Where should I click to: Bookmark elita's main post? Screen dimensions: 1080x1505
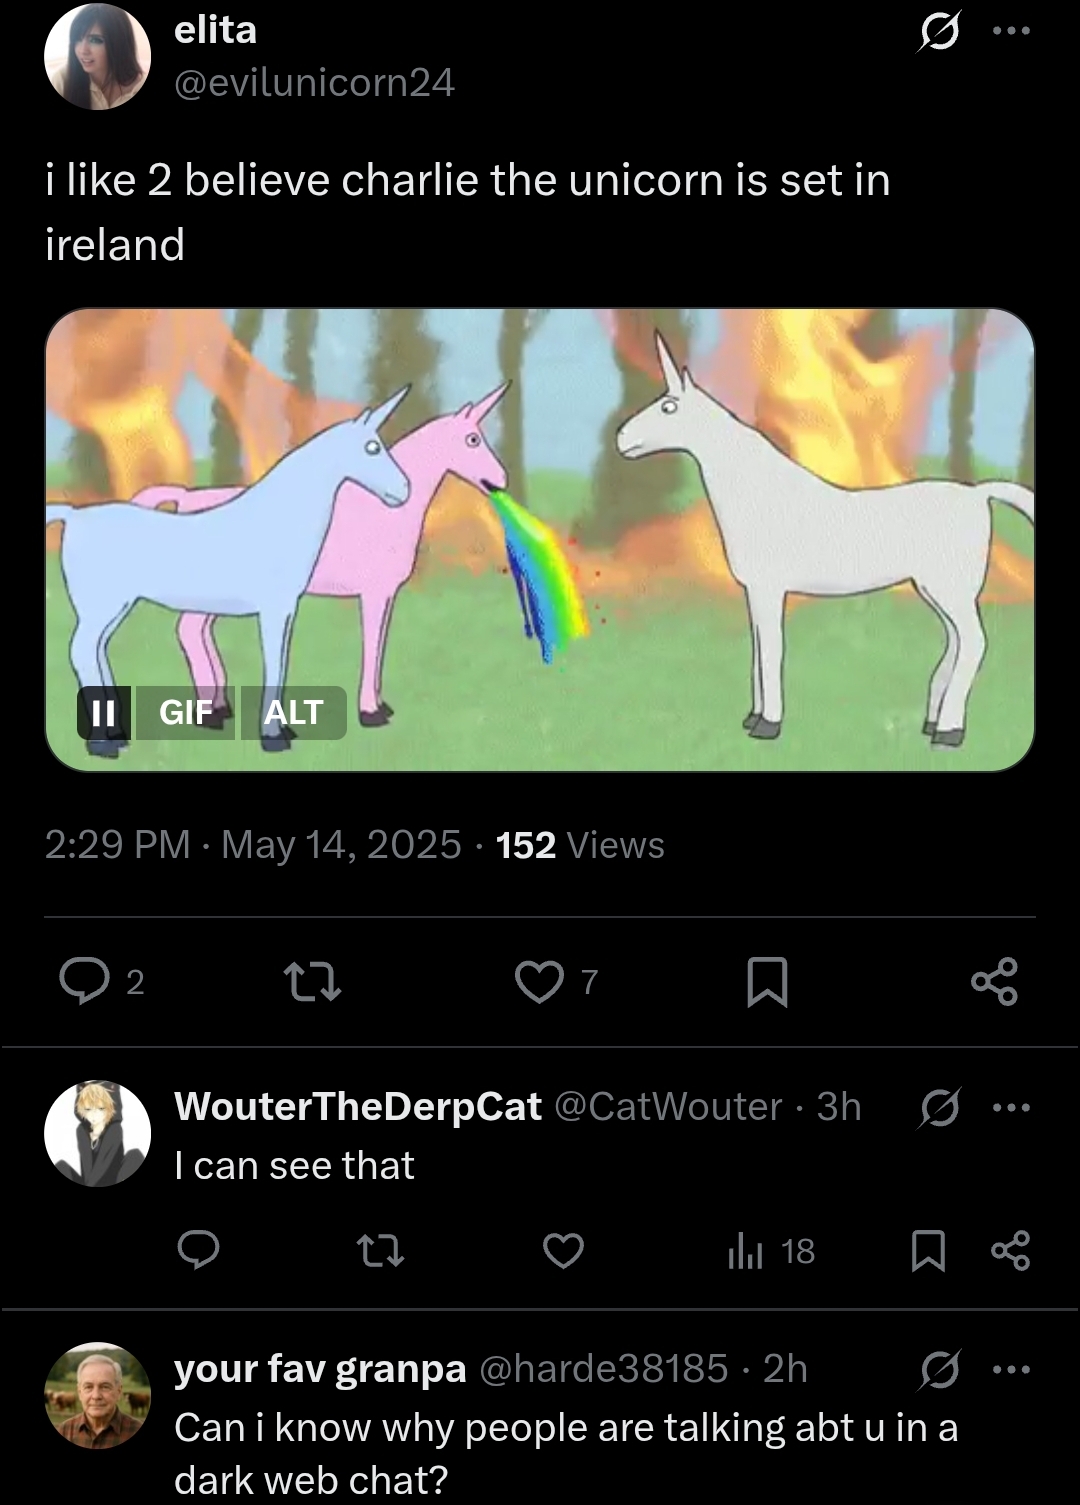(x=767, y=981)
